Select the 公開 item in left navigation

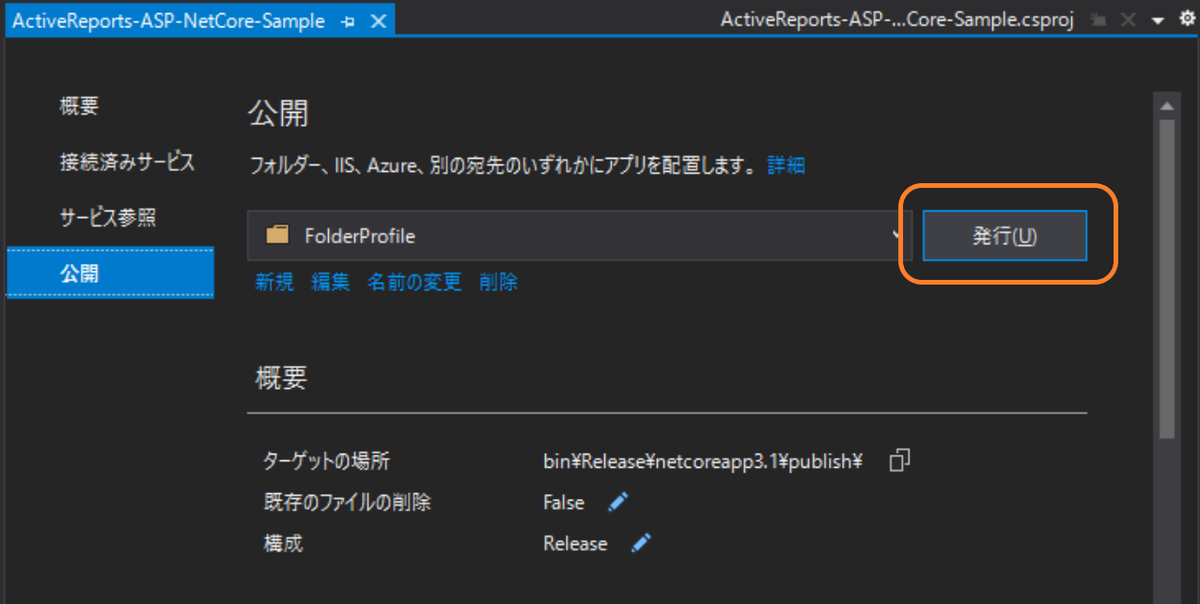tap(110, 273)
